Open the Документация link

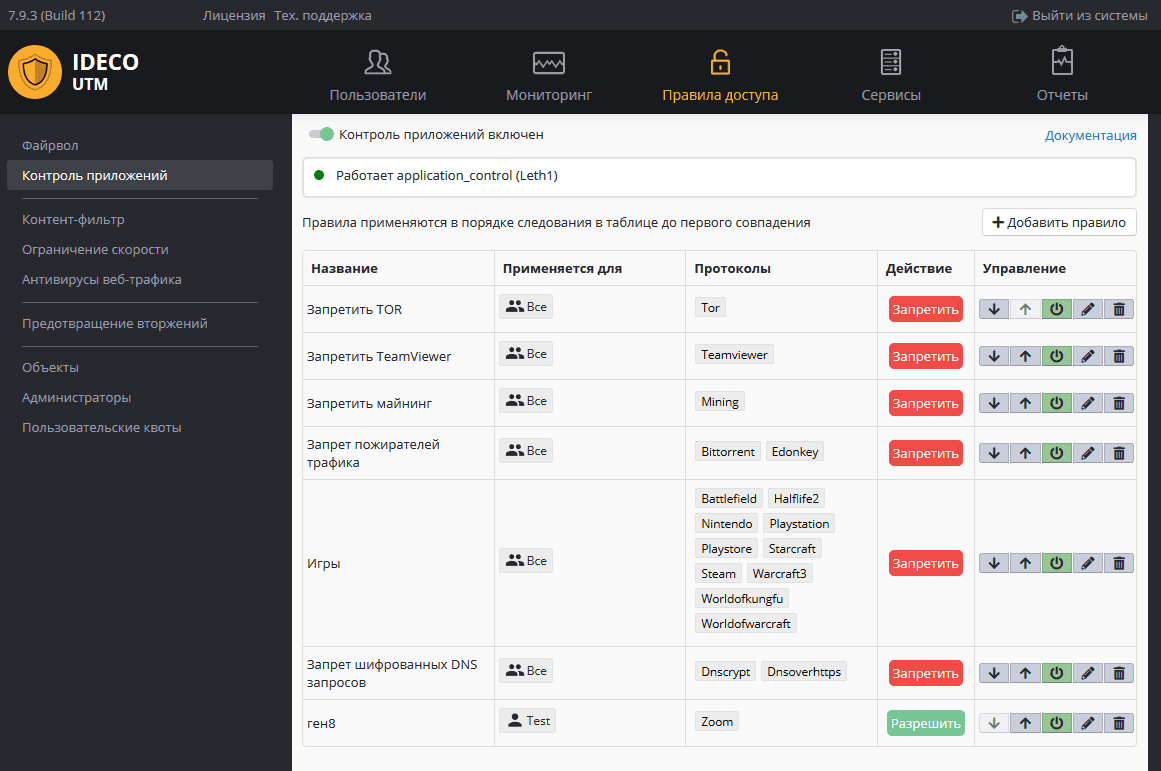point(1090,135)
